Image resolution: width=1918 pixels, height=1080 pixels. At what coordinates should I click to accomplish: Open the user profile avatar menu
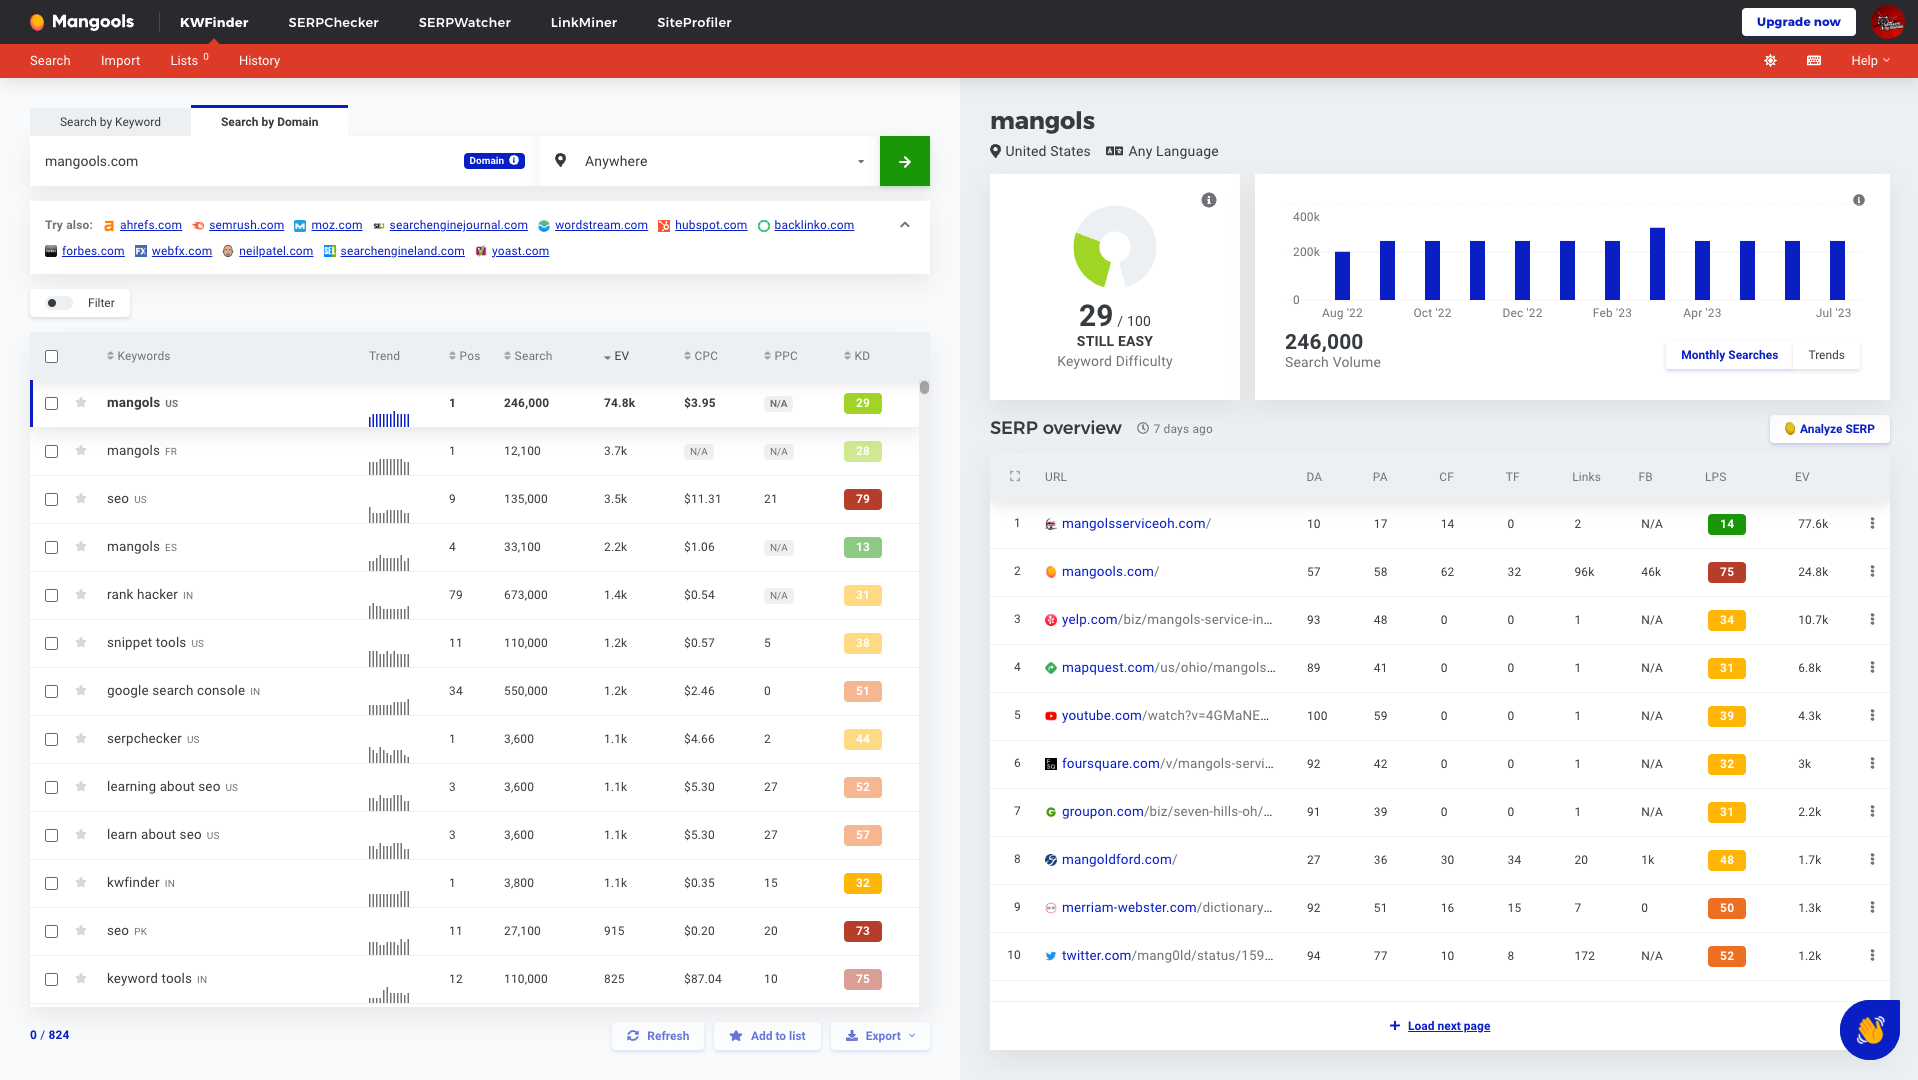(x=1889, y=21)
